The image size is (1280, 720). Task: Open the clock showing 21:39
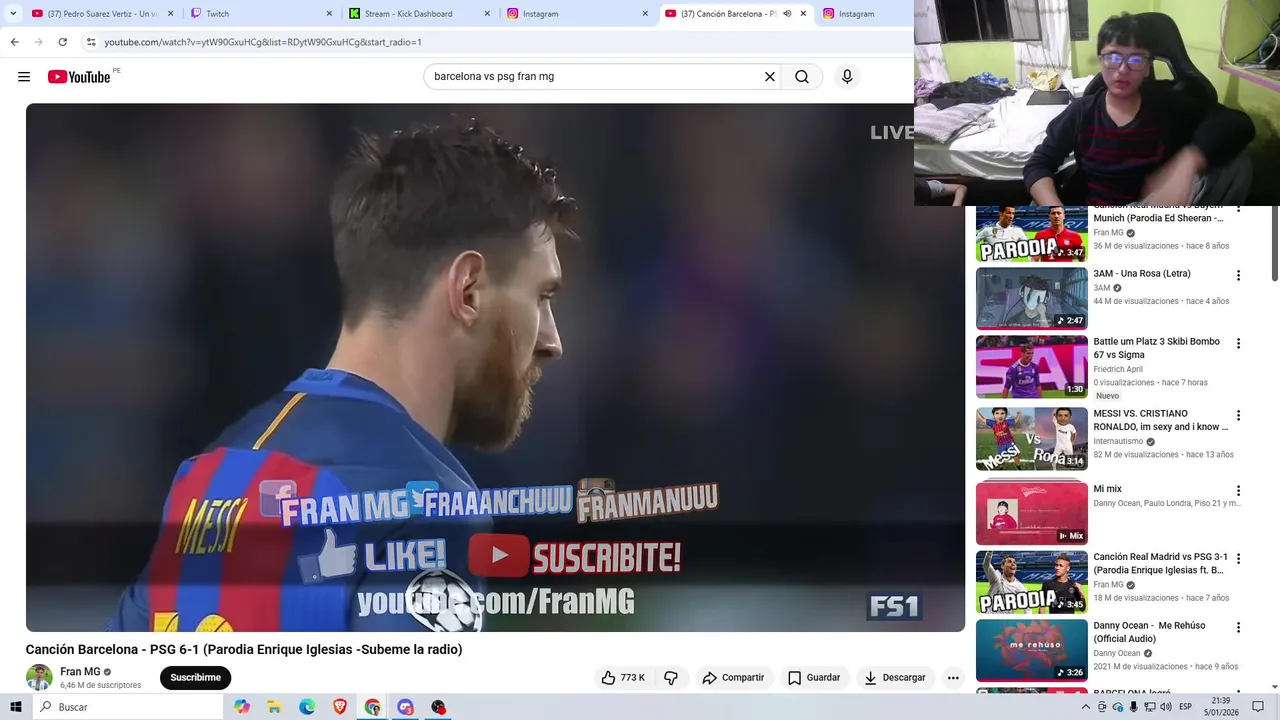coord(1221,707)
